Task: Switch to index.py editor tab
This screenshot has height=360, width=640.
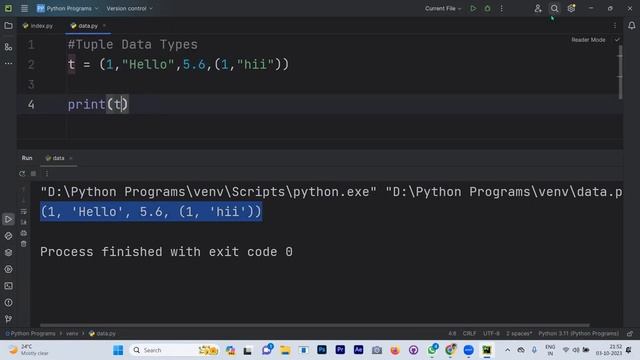Action: click(x=38, y=26)
